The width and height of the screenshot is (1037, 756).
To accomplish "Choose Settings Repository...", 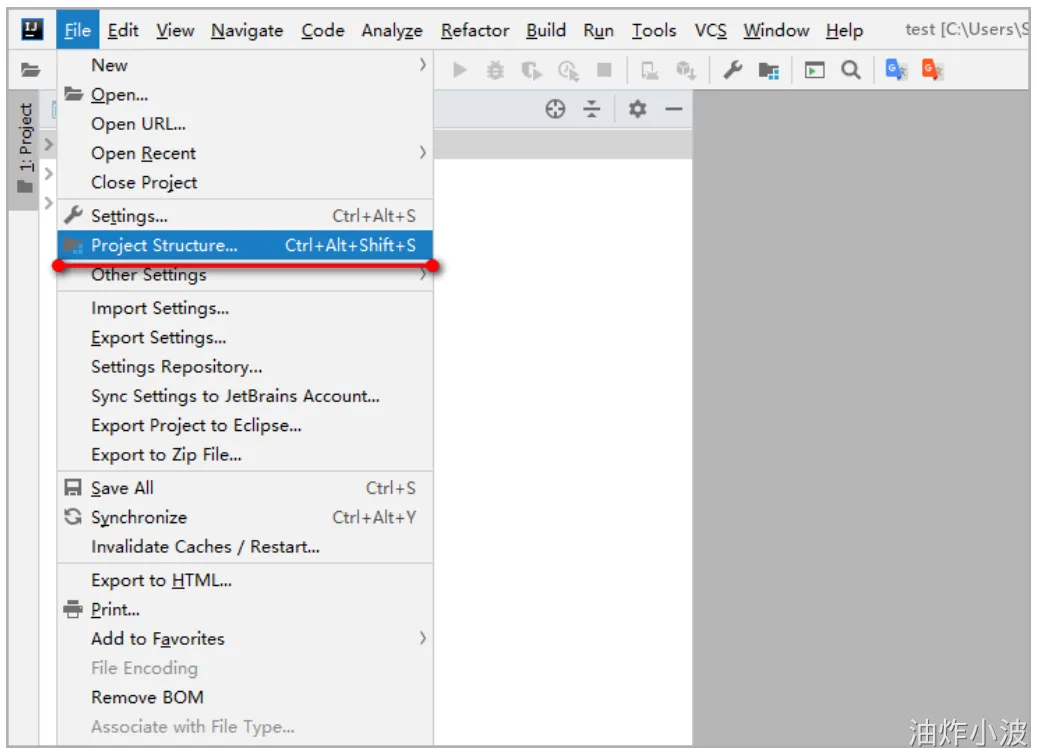I will (245, 366).
